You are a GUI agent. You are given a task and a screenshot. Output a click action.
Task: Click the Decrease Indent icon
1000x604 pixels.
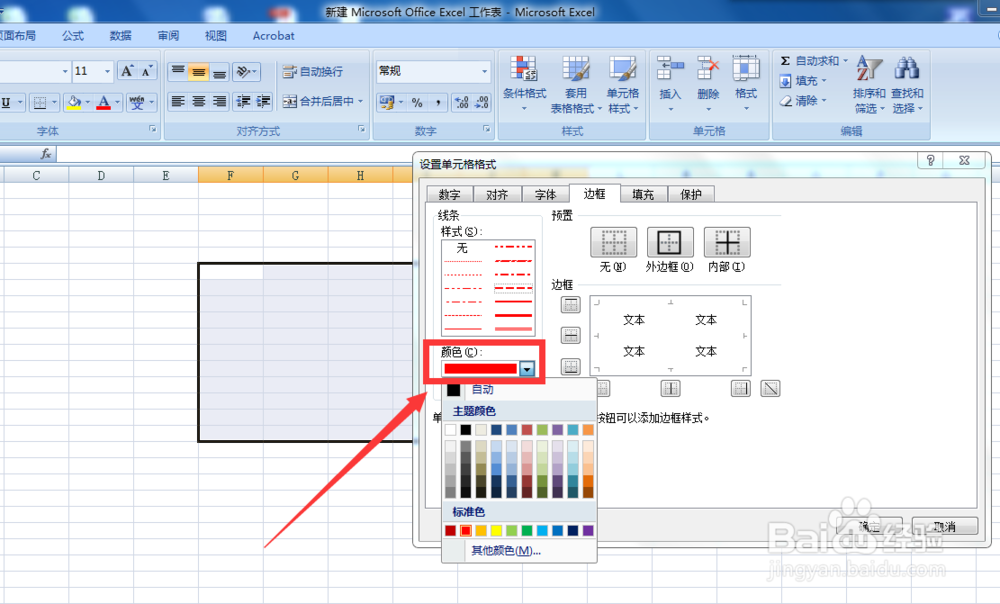(243, 101)
